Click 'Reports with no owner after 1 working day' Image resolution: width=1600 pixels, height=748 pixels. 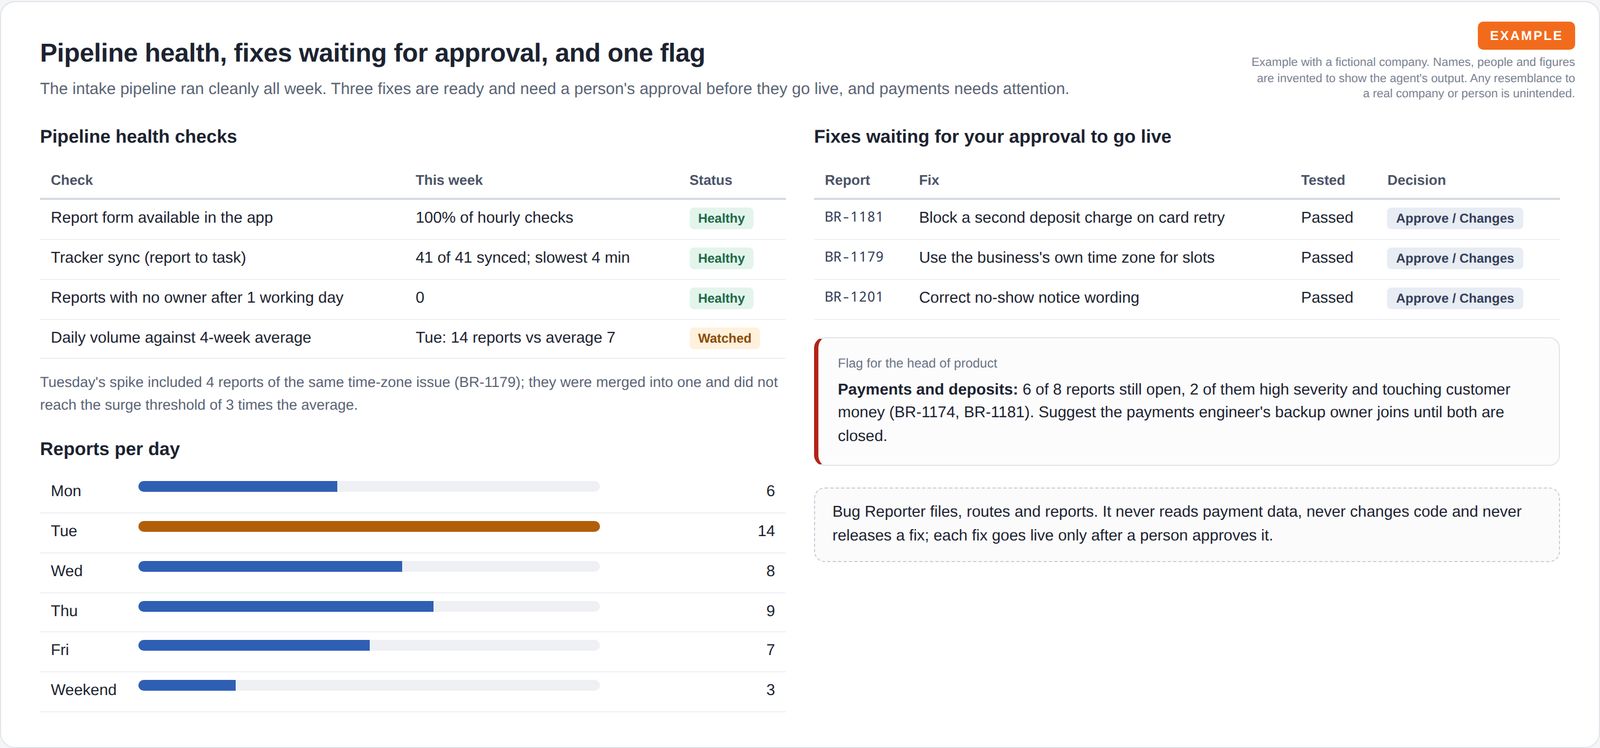pyautogui.click(x=197, y=297)
